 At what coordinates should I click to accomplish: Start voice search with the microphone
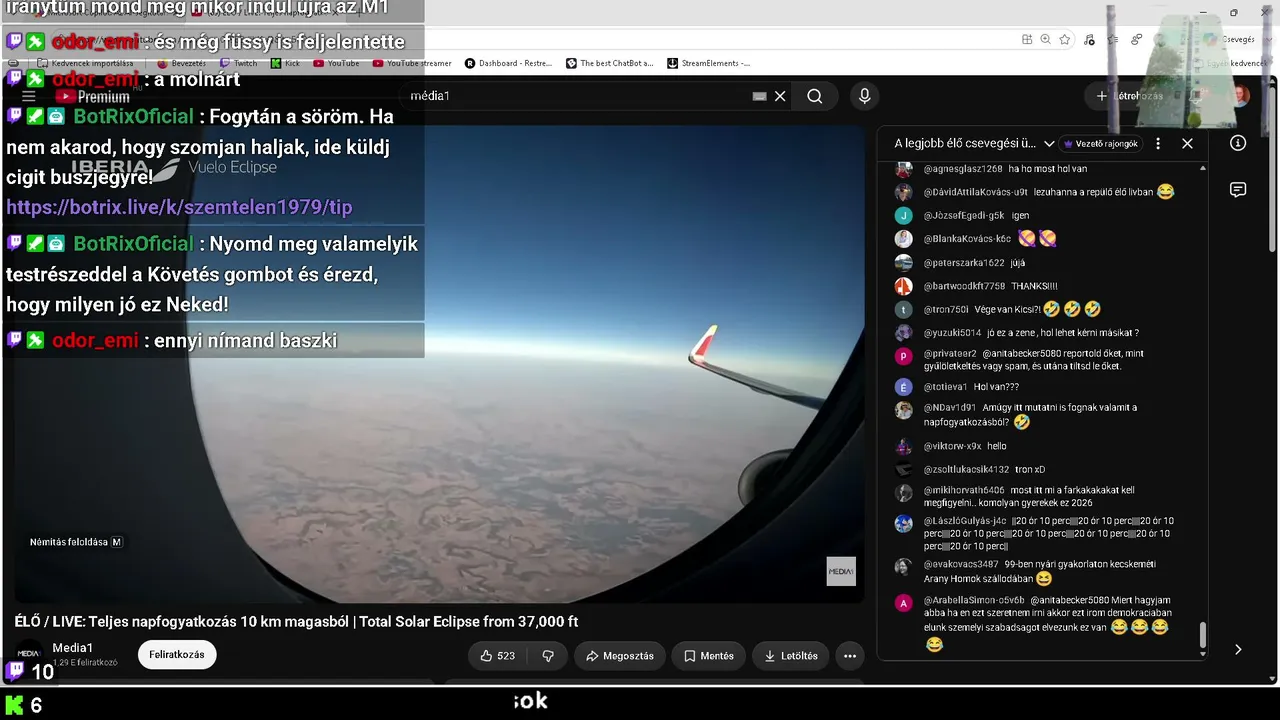click(x=865, y=96)
